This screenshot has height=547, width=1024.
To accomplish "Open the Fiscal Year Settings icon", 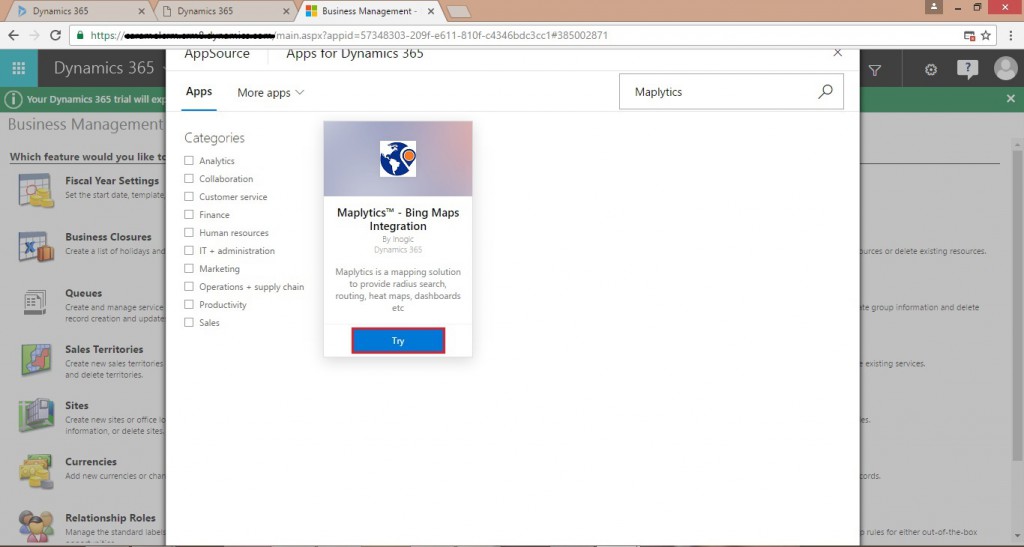I will point(36,190).
